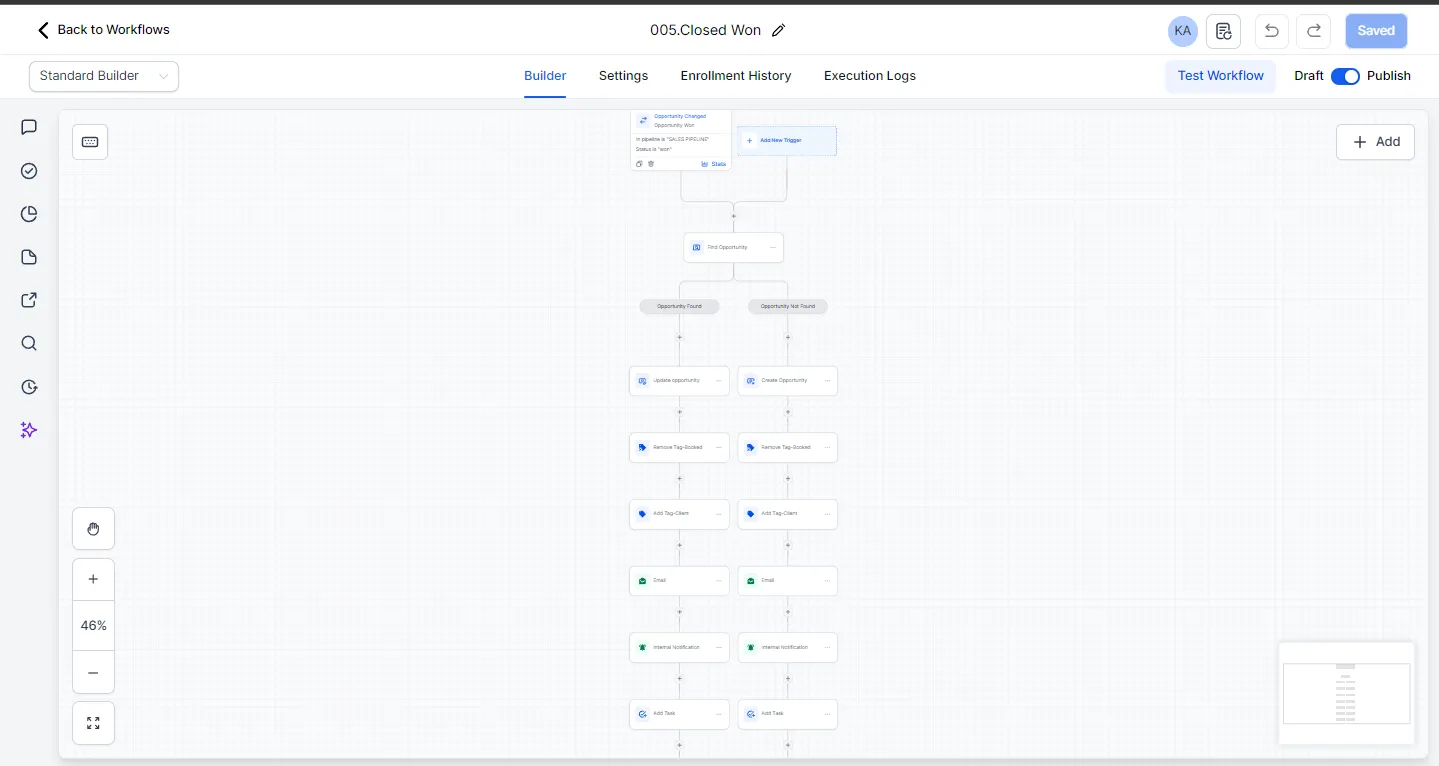Image resolution: width=1439 pixels, height=766 pixels.
Task: Open the options menu on Create Opportunity node
Action: pos(827,381)
